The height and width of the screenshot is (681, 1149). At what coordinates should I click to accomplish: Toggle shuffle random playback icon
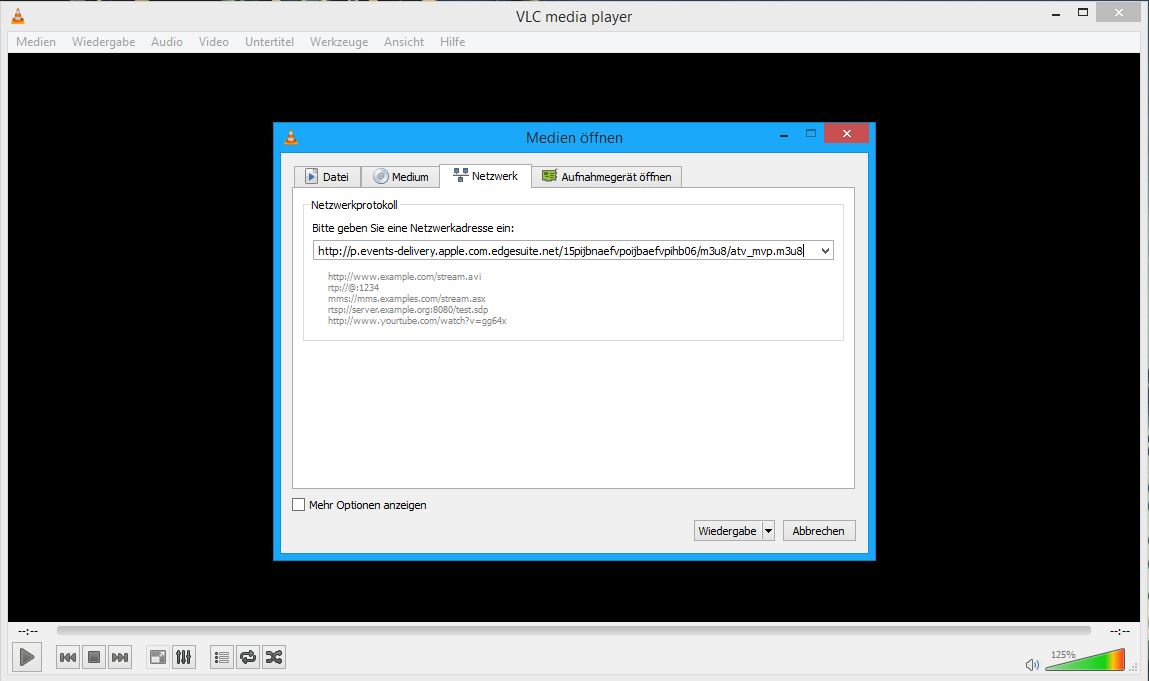[274, 658]
